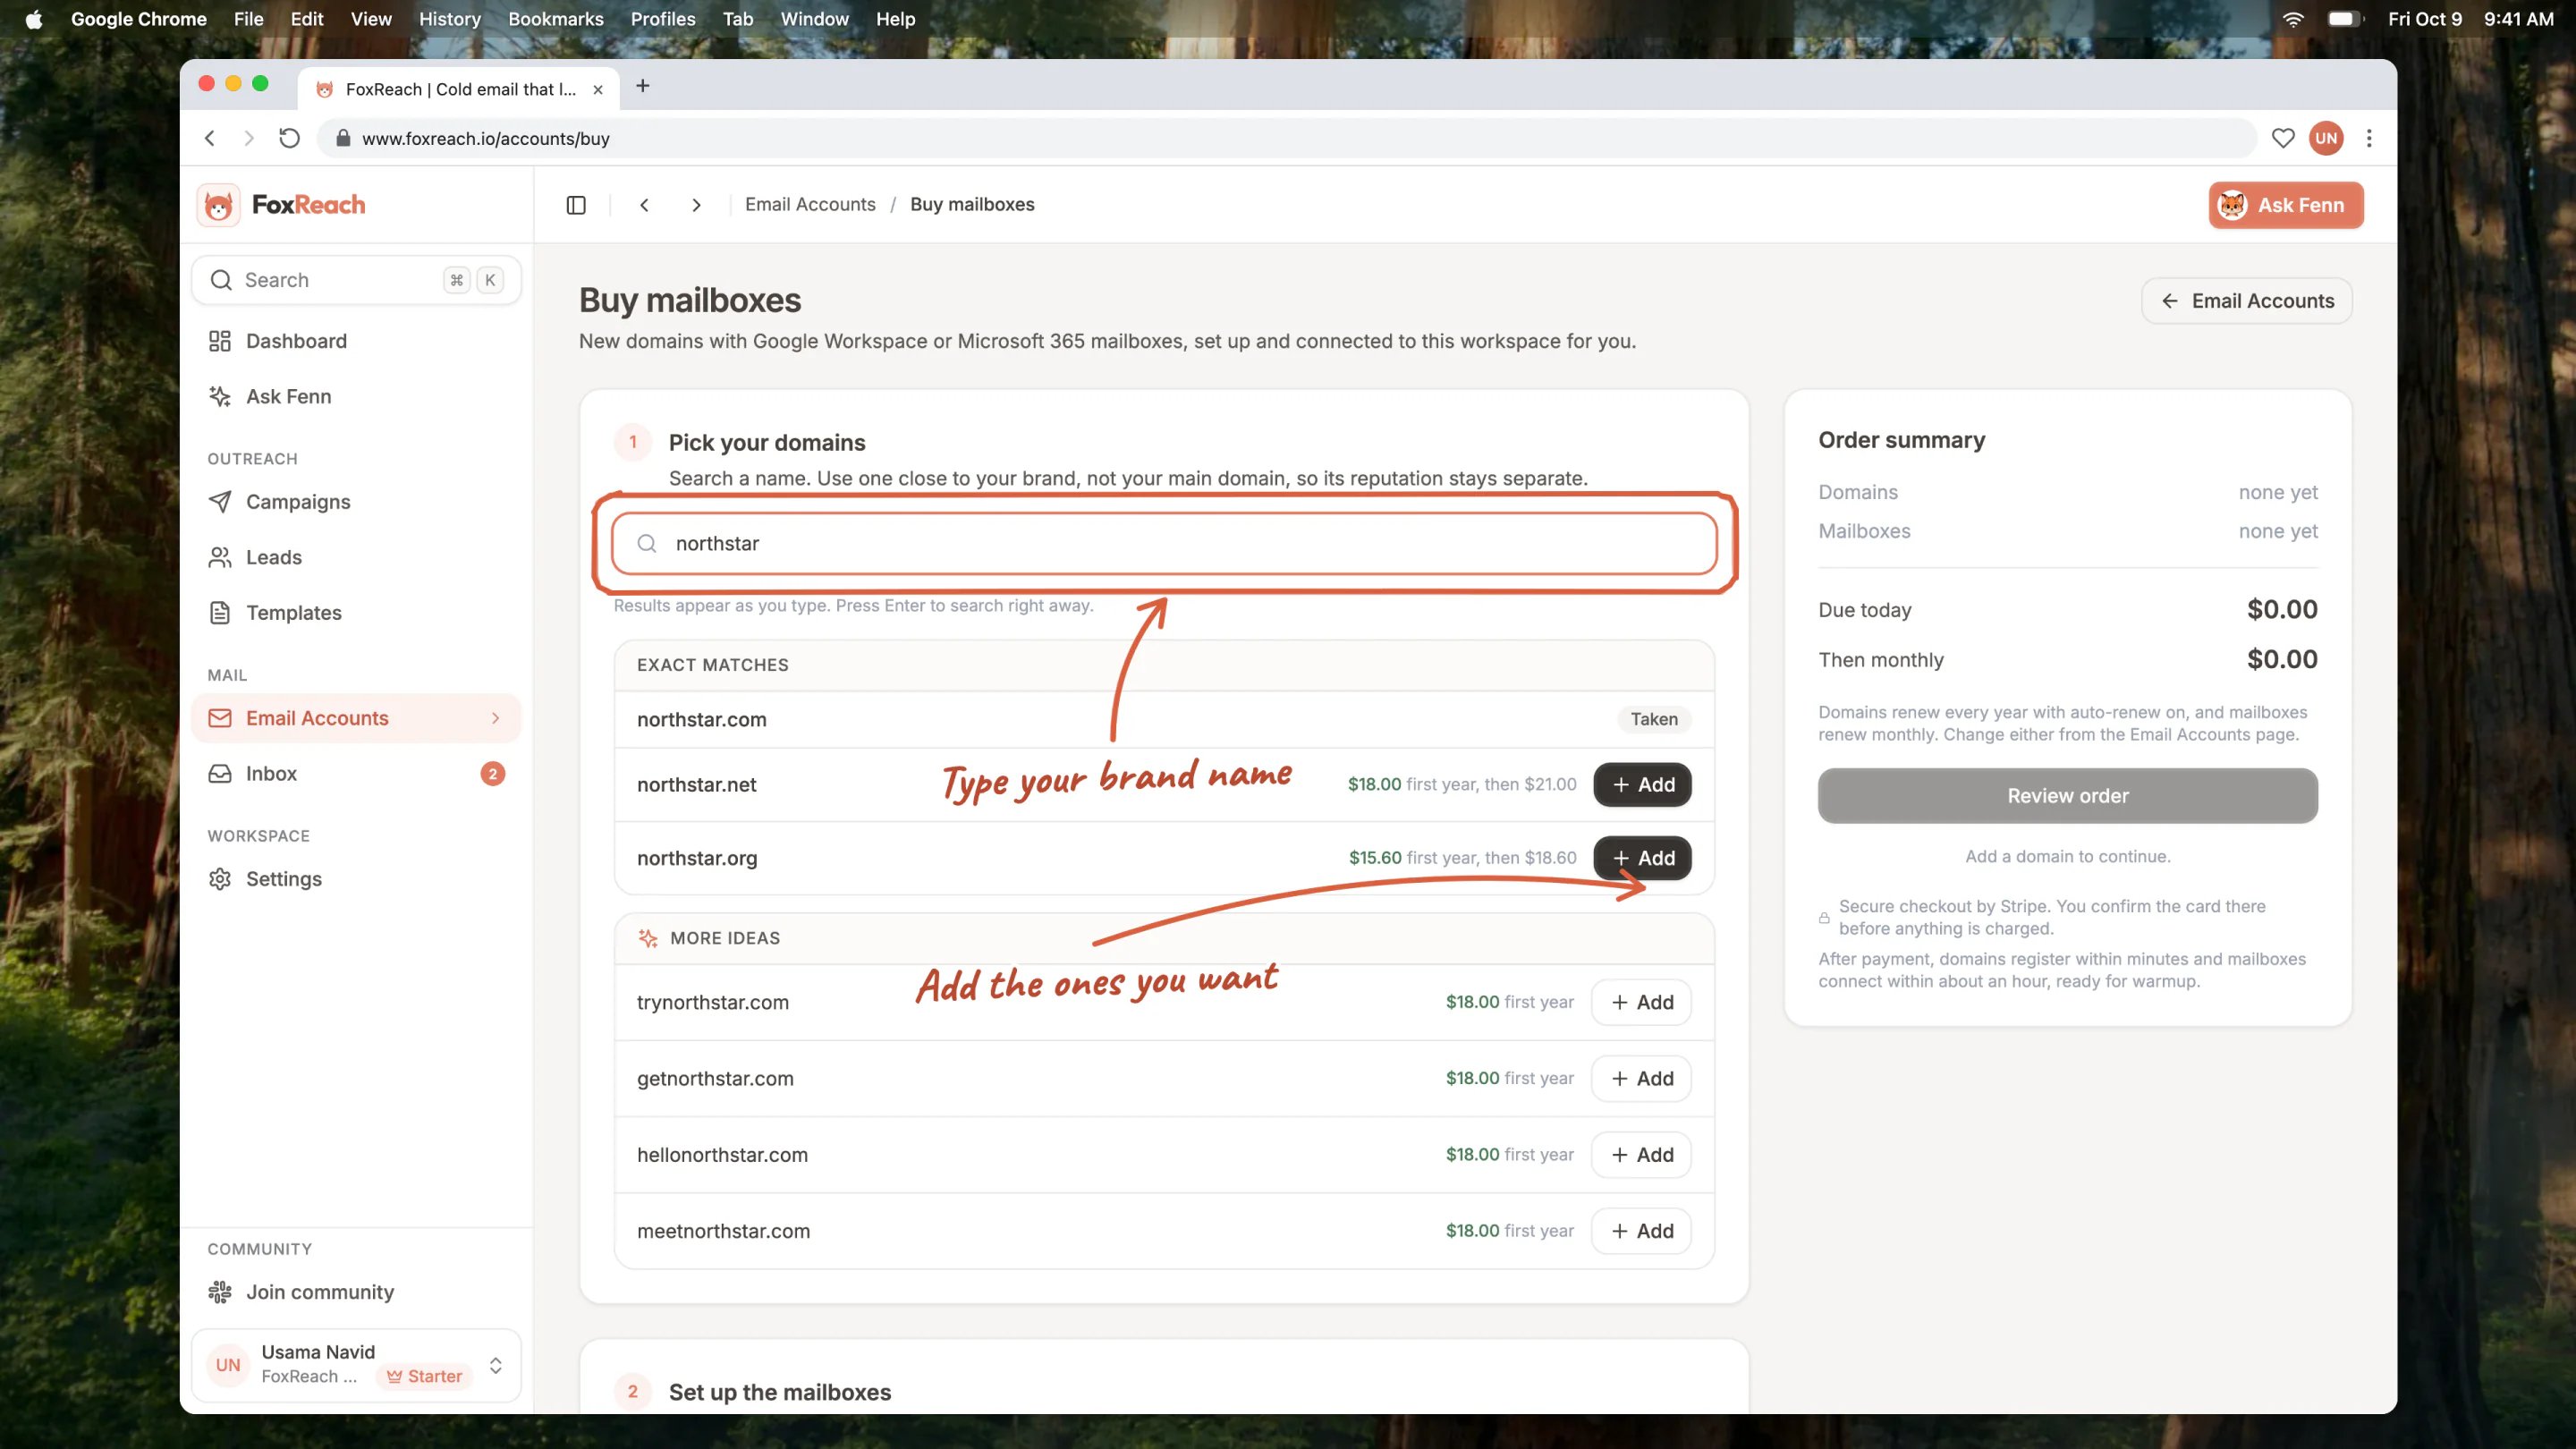This screenshot has width=2576, height=1449.
Task: Open the History menu in menu bar
Action: point(449,19)
